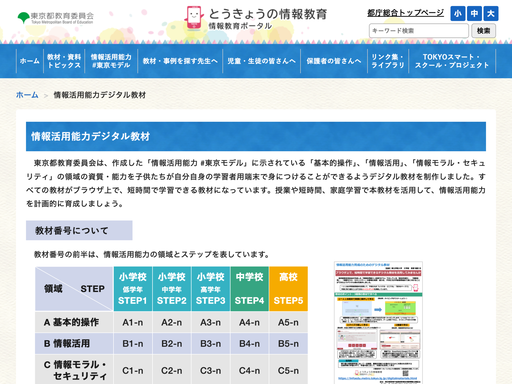The width and height of the screenshot is (512, 384).
Task: Click the B 情報活用 row label
Action: pos(74,343)
